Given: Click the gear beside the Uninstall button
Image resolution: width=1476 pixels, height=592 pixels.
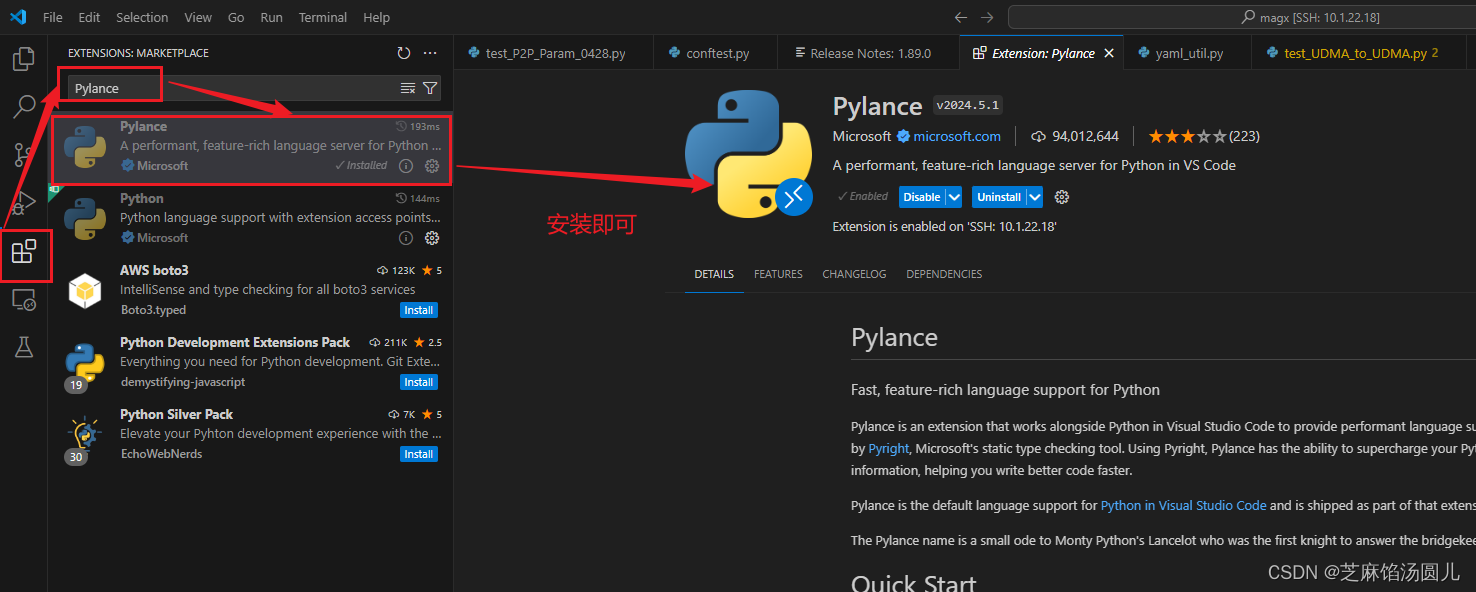Looking at the screenshot, I should point(1062,197).
